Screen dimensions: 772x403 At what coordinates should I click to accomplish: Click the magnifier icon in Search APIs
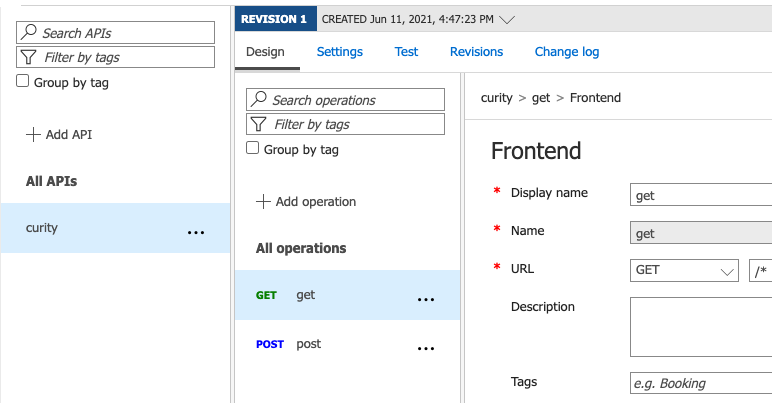coord(29,31)
